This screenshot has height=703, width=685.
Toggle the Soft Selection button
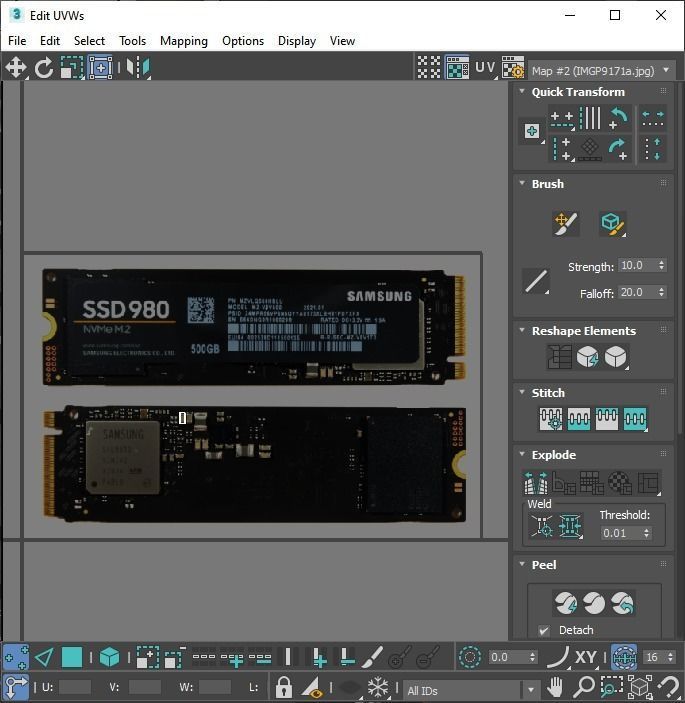coord(470,657)
